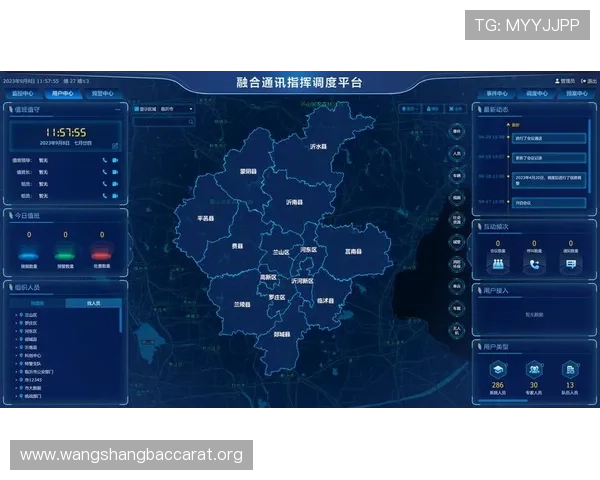
Task: Click the phone icon for 值班领导
Action: 104,159
